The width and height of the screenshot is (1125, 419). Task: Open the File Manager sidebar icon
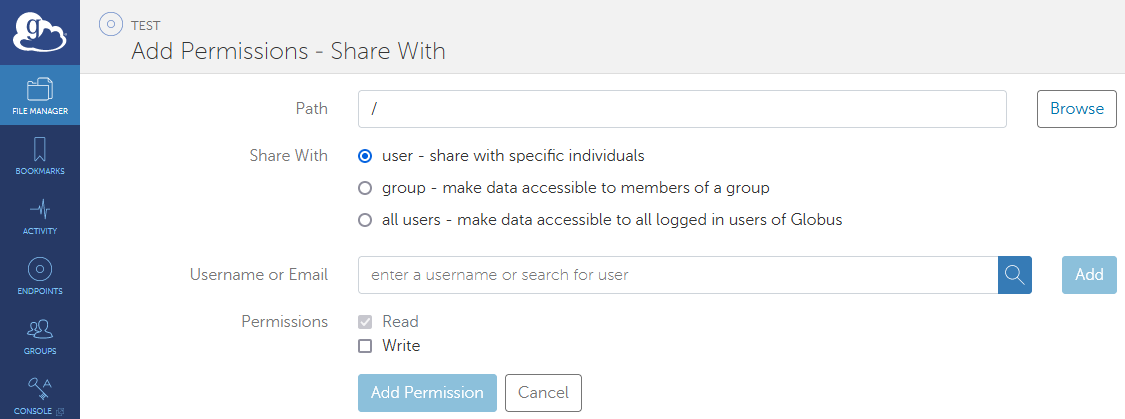[40, 96]
